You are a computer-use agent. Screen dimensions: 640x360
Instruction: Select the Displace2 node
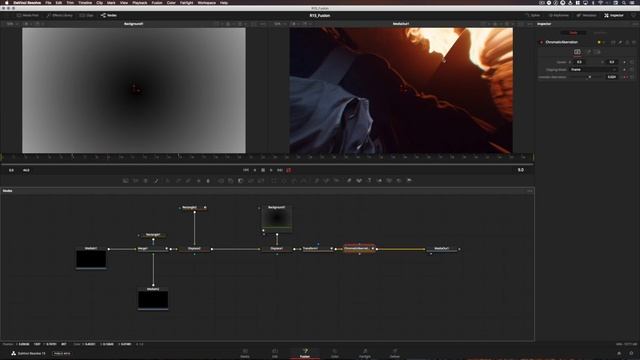pyautogui.click(x=194, y=249)
